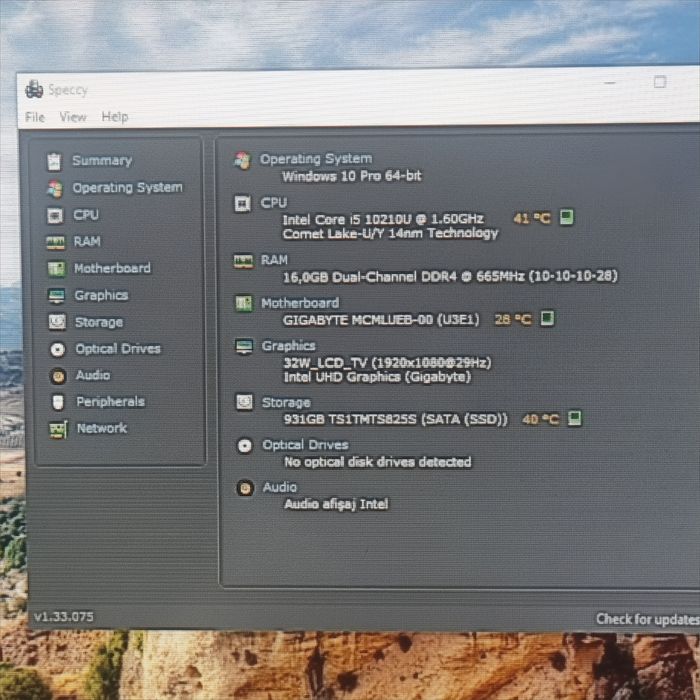
Task: Open Audio heading link in summary panel
Action: 279,487
